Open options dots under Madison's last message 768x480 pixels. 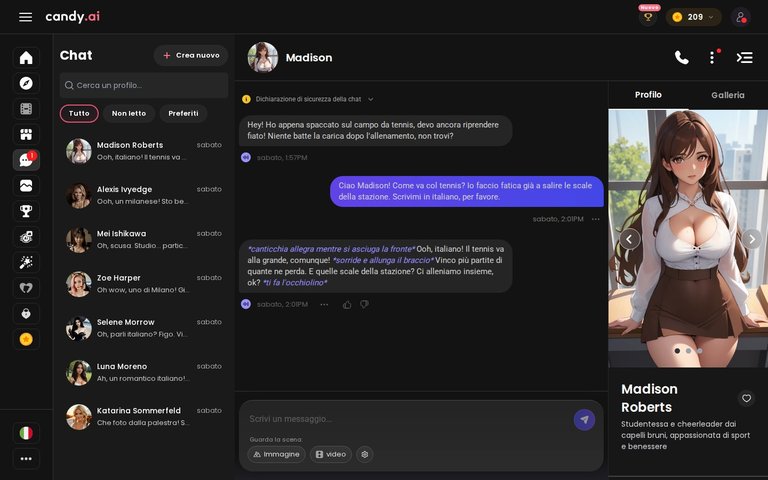click(324, 305)
